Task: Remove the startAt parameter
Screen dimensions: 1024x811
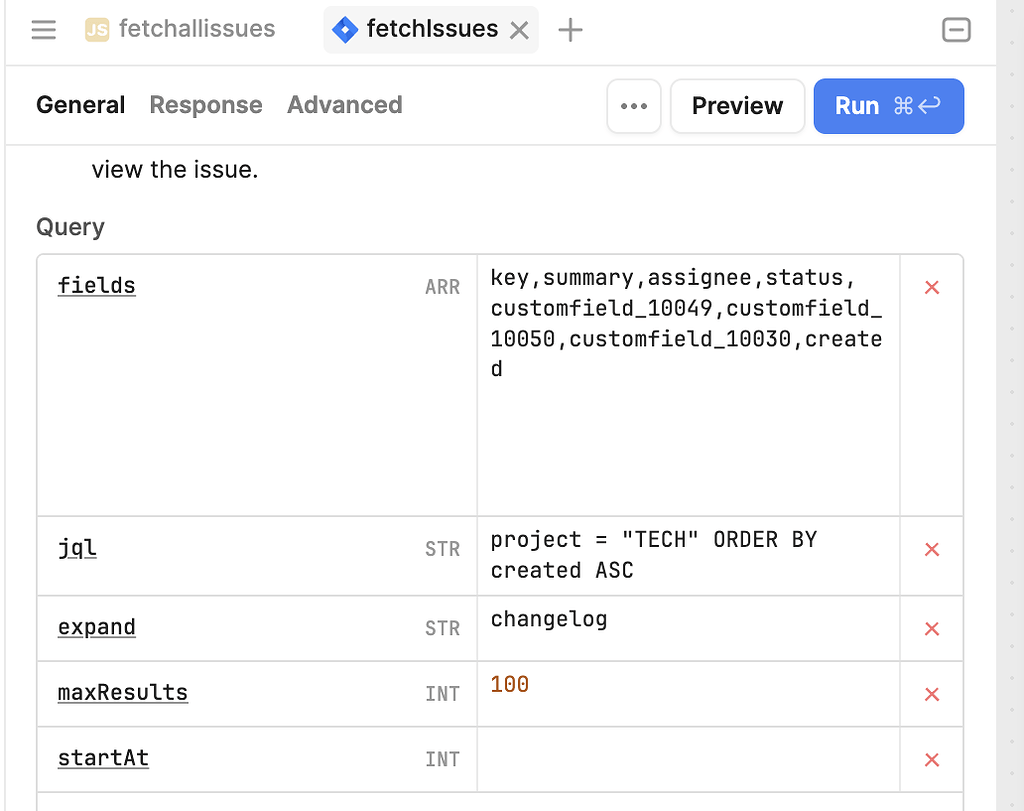Action: click(931, 758)
